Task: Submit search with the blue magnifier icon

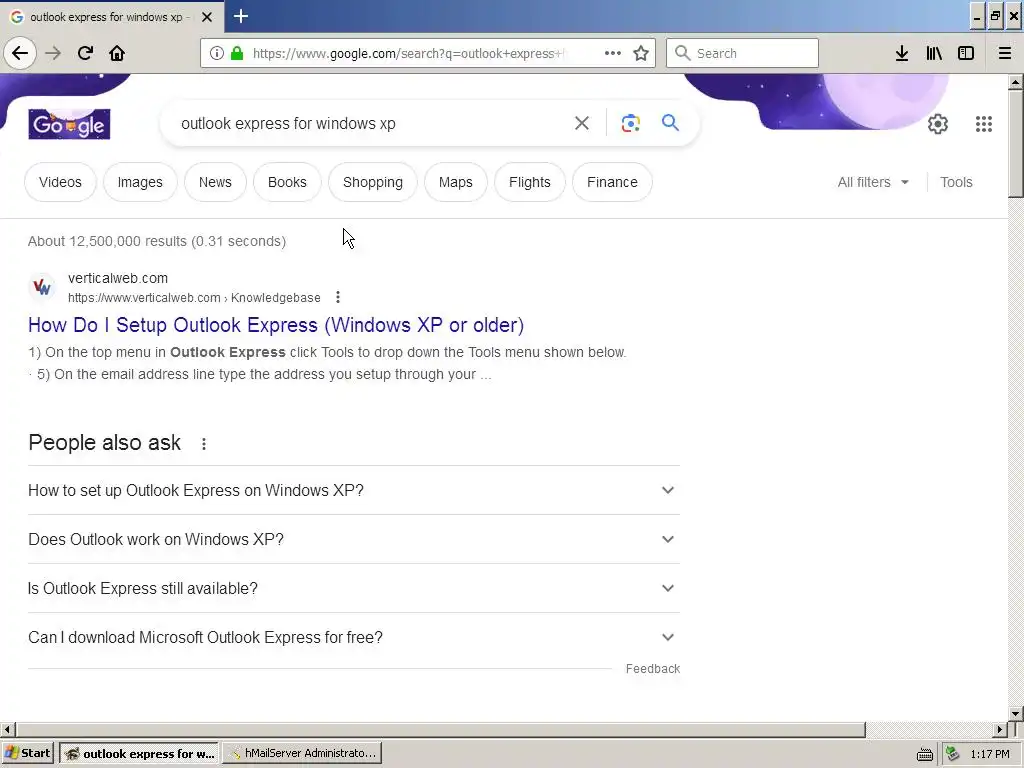Action: click(670, 123)
